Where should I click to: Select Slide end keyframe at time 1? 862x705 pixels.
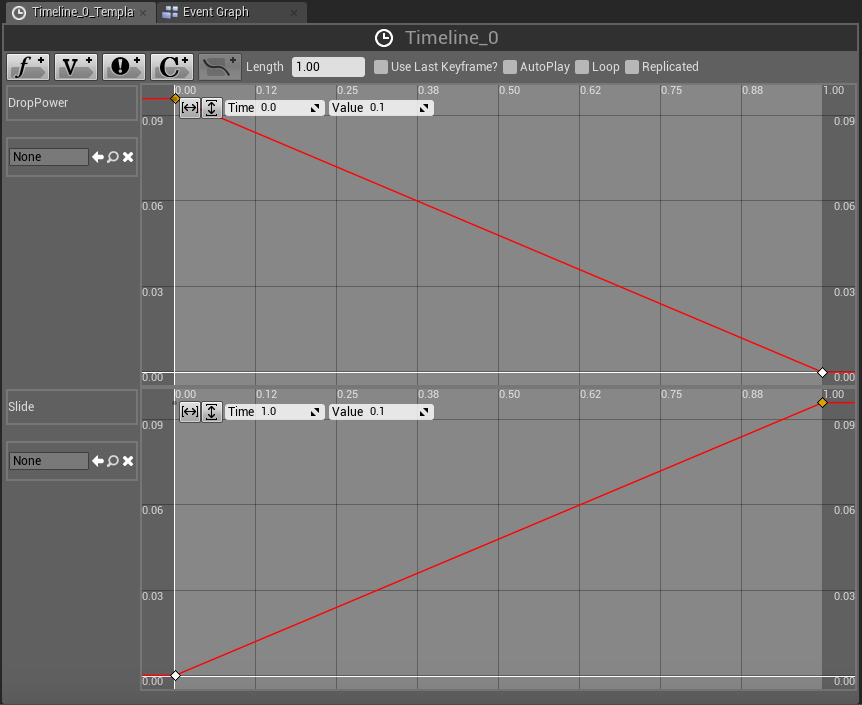822,403
